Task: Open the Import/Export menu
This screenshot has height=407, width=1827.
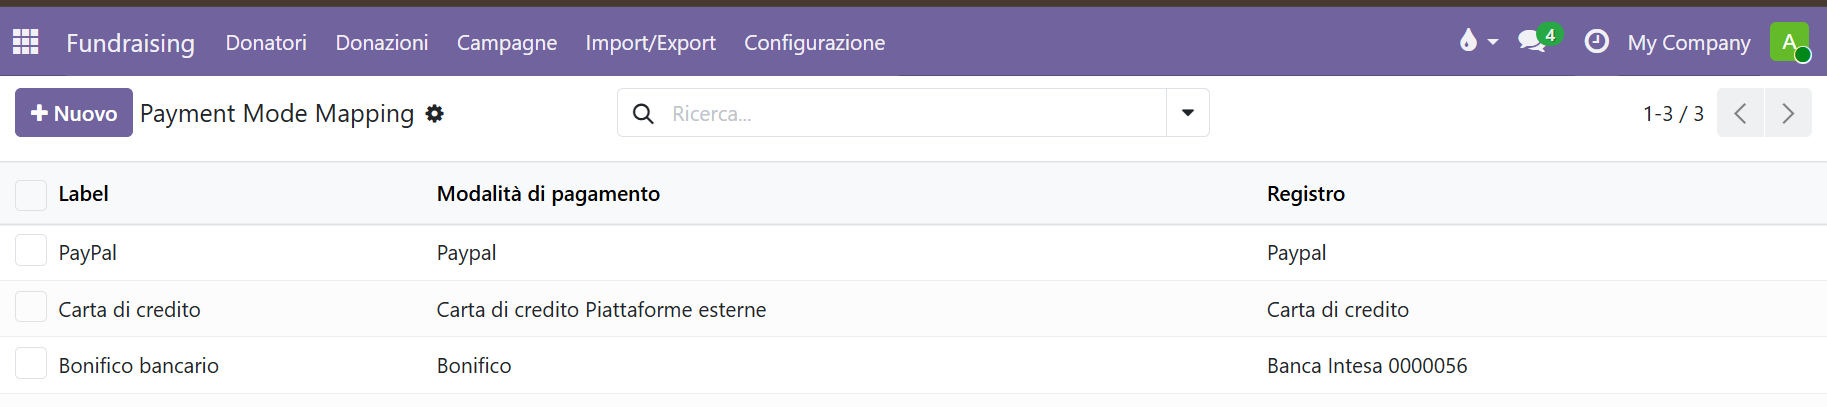Action: (651, 42)
